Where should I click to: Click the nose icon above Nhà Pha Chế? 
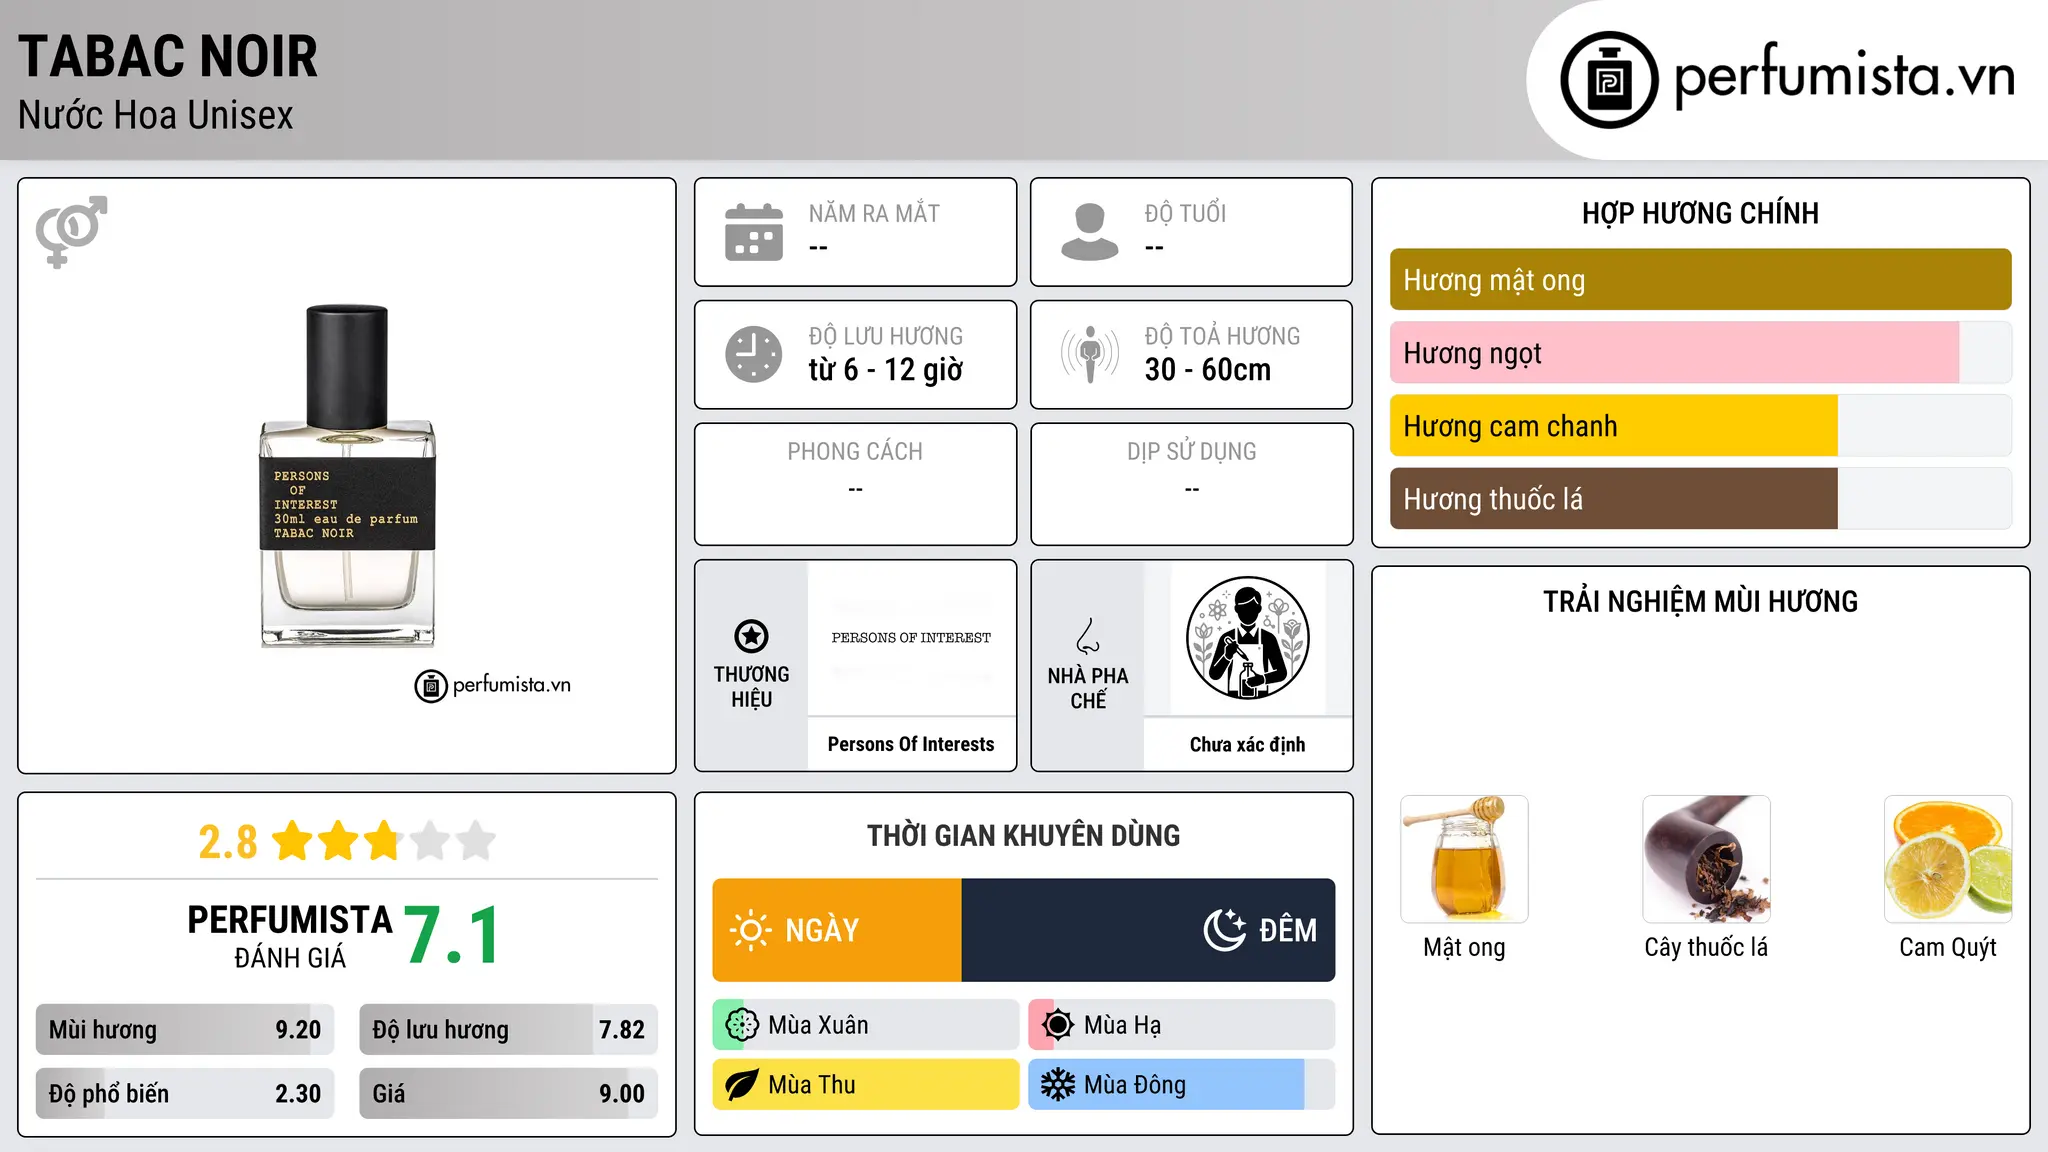(1088, 636)
